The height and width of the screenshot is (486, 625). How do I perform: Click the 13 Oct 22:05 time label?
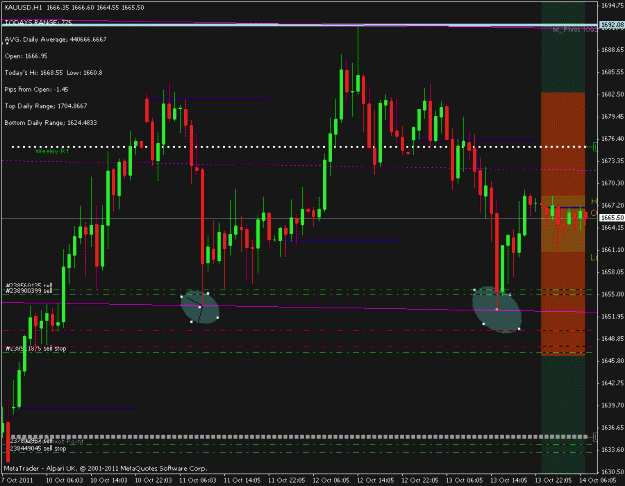click(x=553, y=480)
